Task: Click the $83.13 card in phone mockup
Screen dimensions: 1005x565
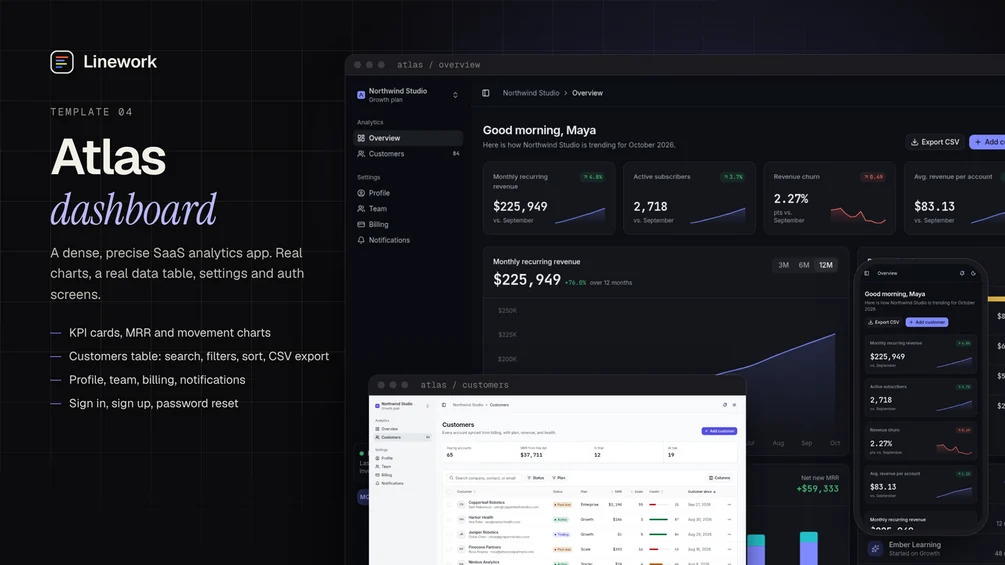Action: [x=920, y=486]
